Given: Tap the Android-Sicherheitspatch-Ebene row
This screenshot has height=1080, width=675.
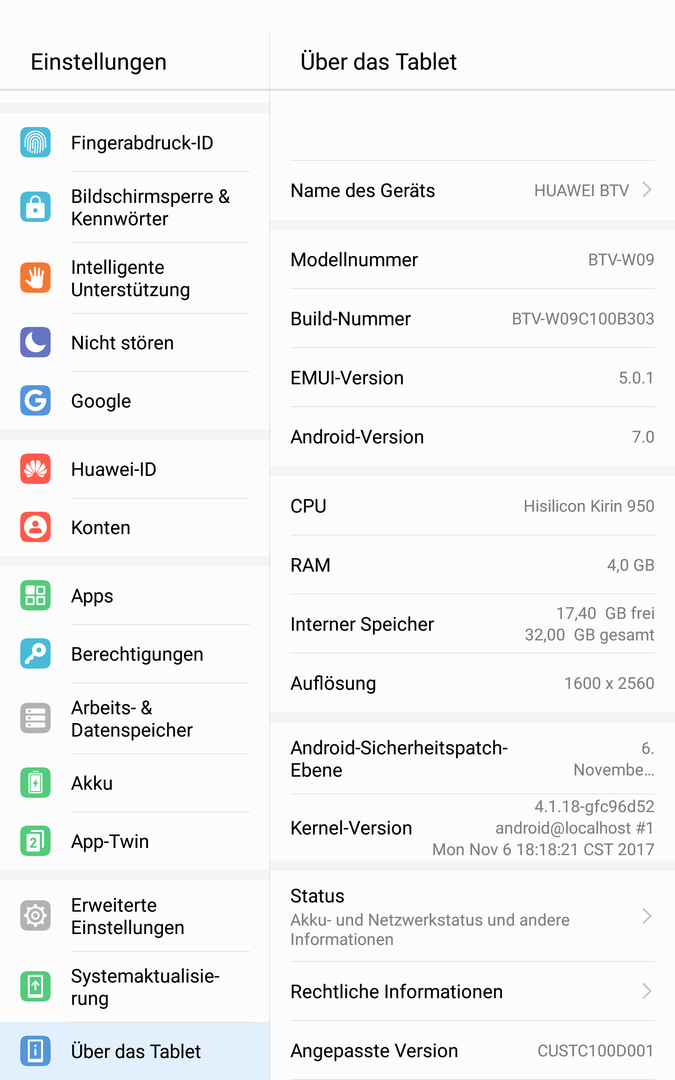Looking at the screenshot, I should (x=472, y=758).
